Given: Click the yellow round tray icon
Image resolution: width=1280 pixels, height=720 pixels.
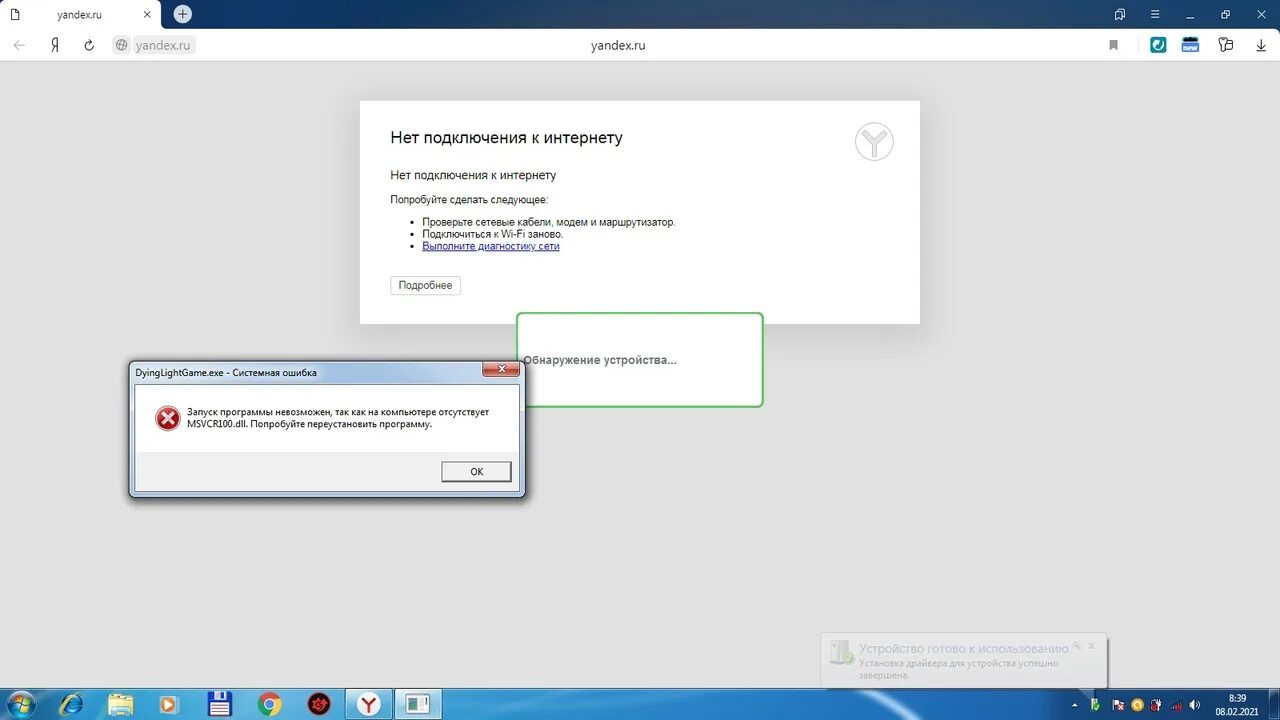Looking at the screenshot, I should point(1137,705).
